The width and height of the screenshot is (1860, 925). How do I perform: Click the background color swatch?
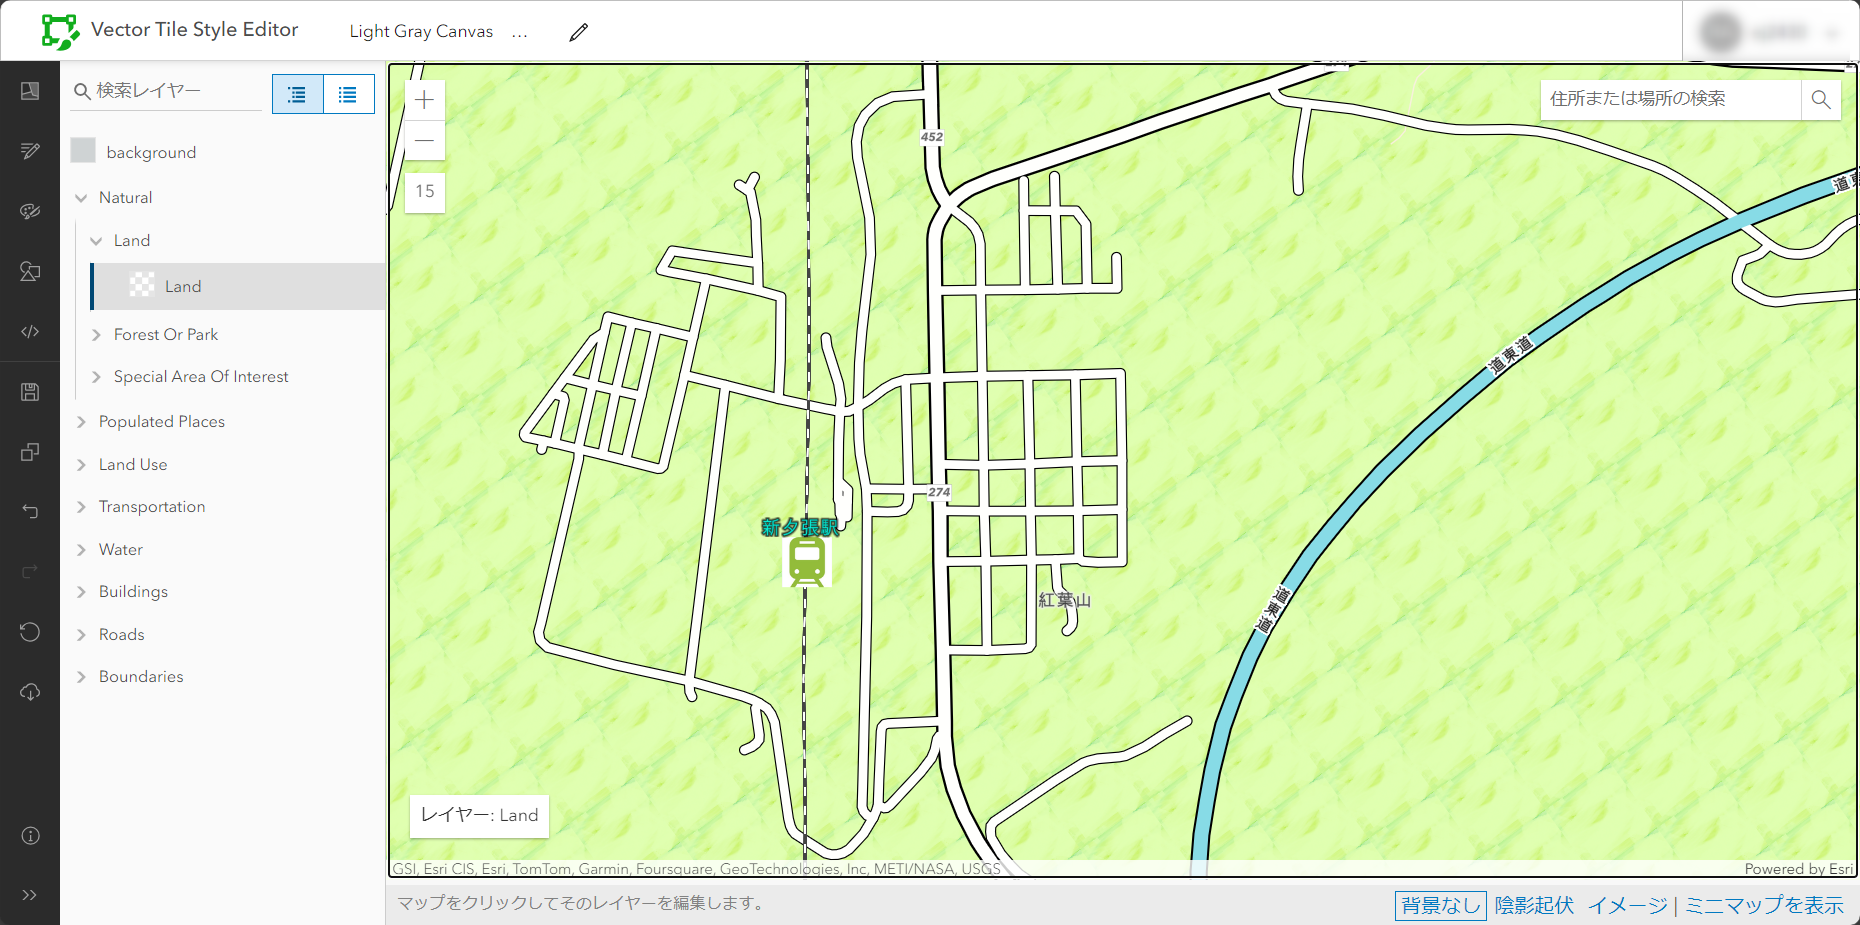[x=84, y=149]
